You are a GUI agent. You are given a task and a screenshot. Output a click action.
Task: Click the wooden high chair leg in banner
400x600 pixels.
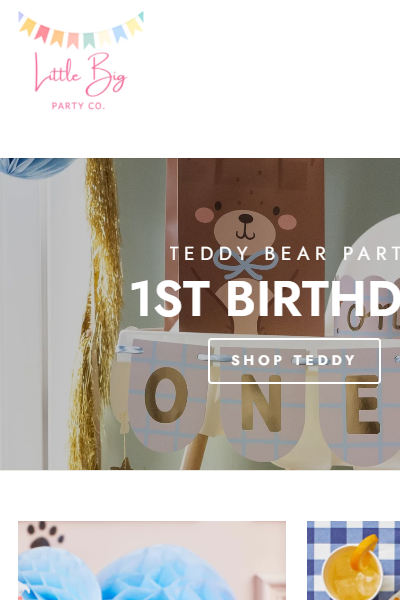(193, 452)
